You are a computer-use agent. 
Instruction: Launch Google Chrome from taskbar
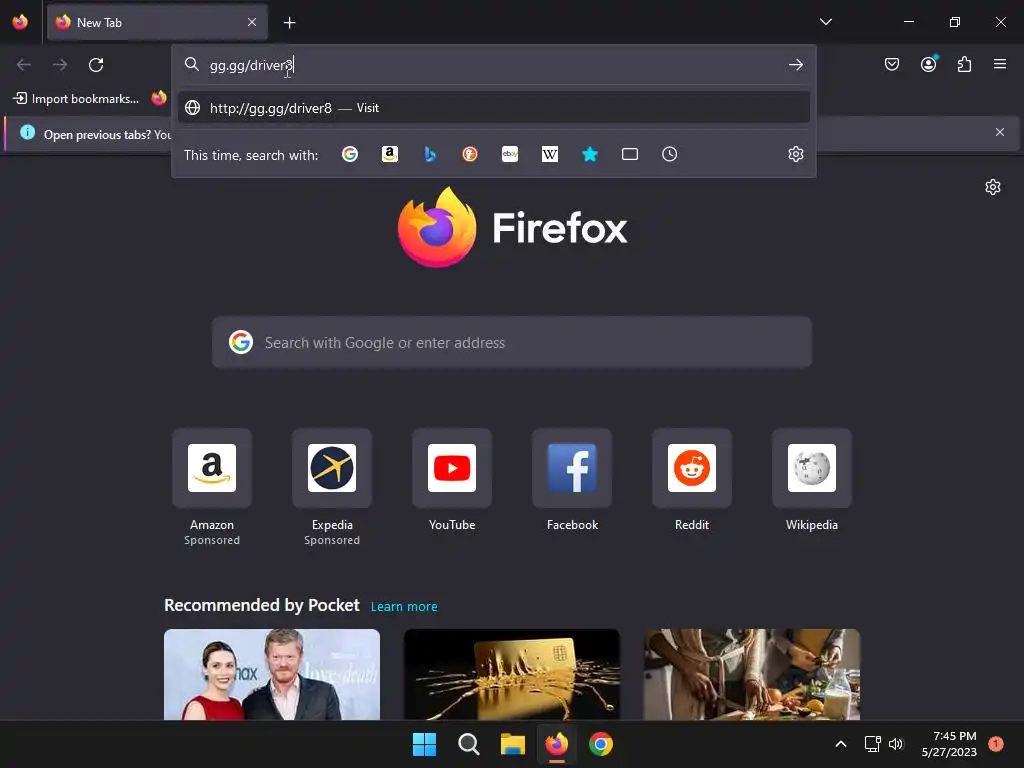(601, 744)
